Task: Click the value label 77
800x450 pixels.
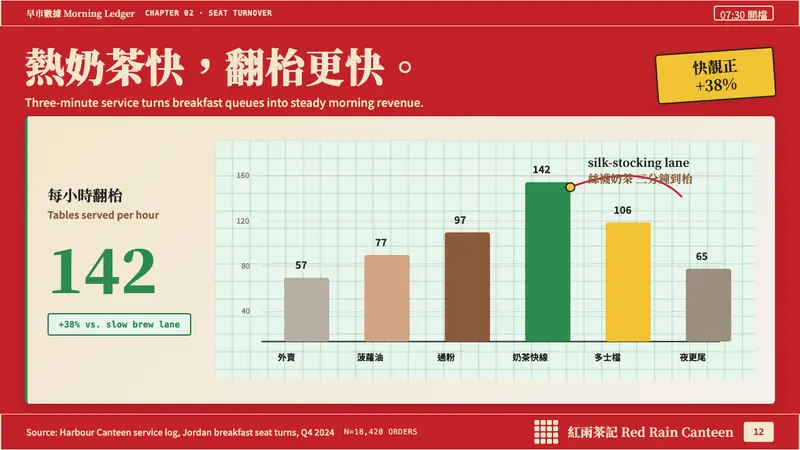Action: [381, 243]
